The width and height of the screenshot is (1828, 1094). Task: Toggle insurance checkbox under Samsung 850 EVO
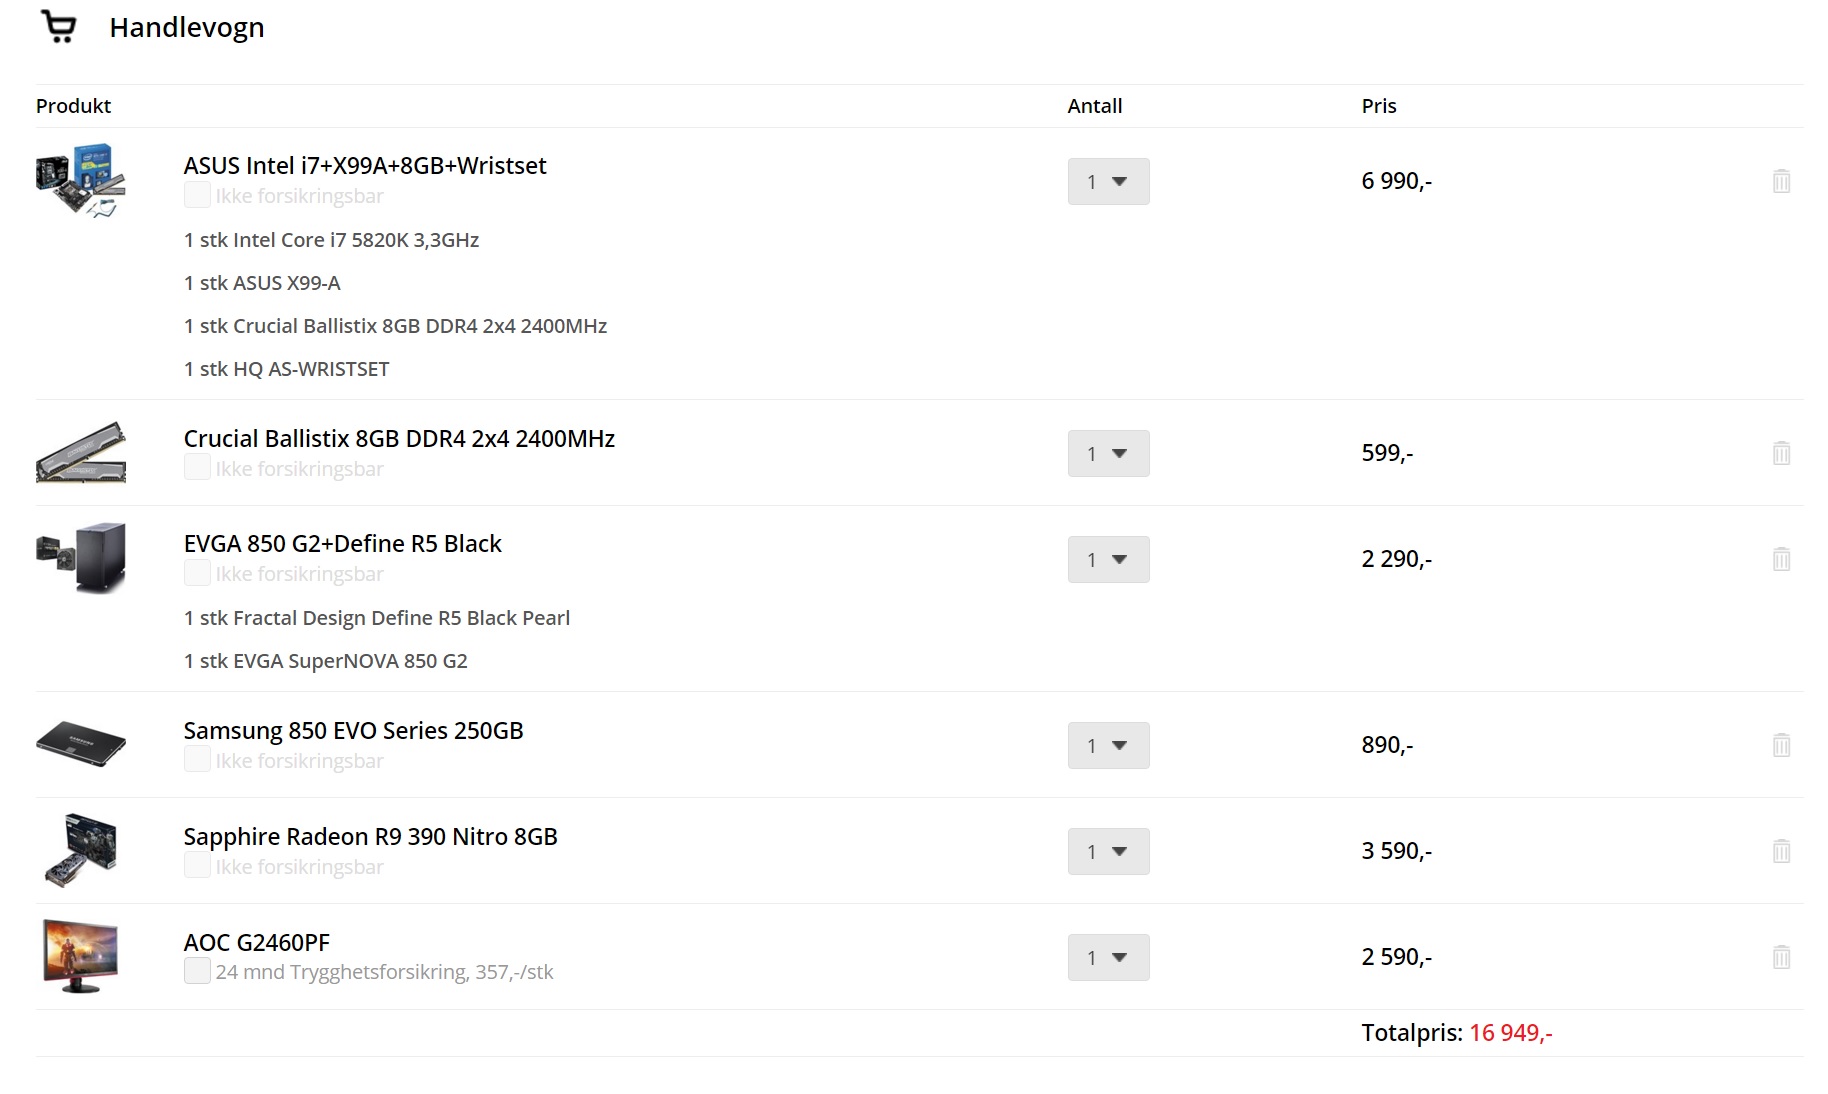click(197, 760)
